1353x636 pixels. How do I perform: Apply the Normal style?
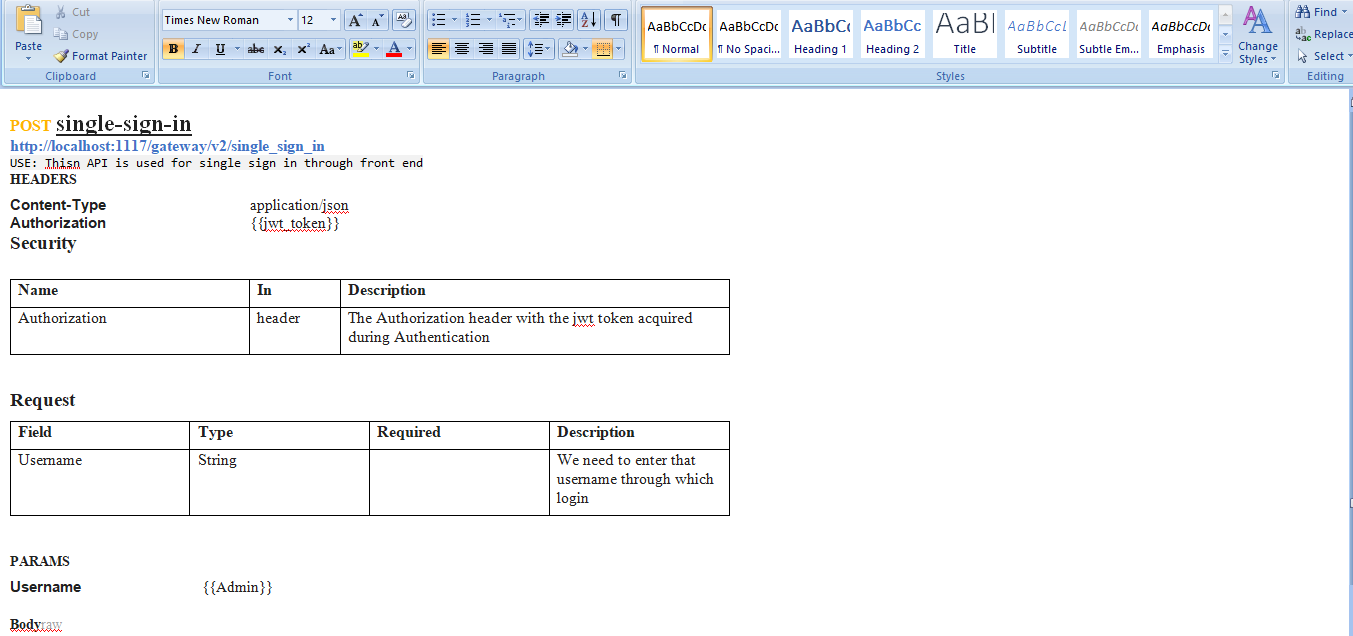click(677, 35)
